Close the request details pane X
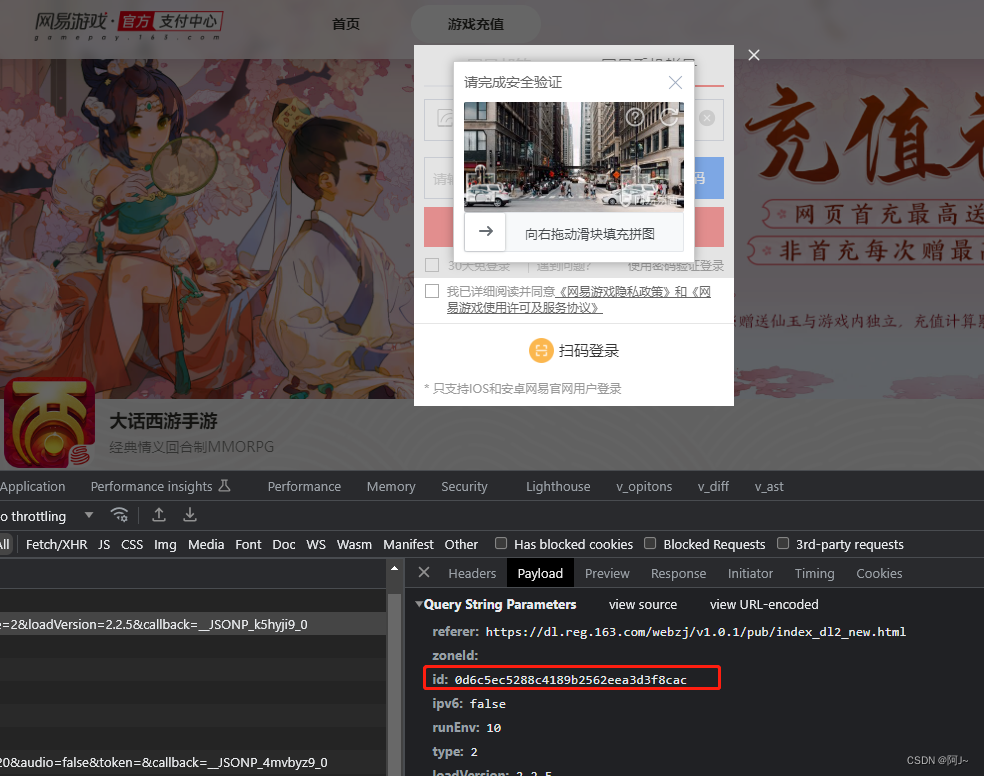 pos(424,572)
